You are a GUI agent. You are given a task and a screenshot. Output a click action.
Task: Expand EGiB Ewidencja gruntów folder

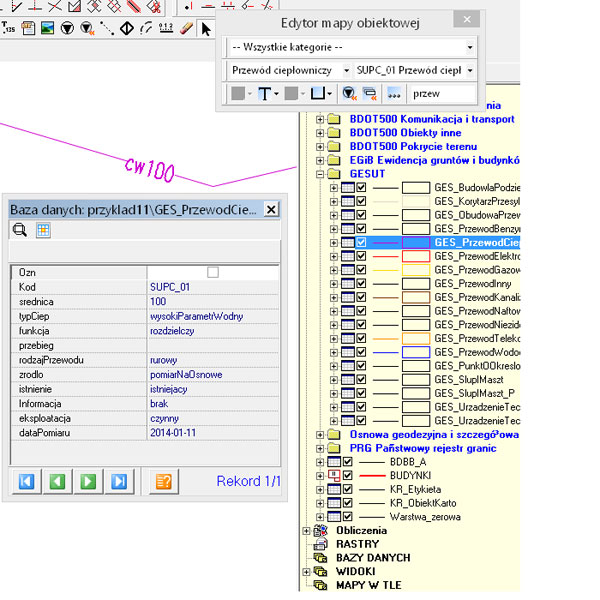[x=320, y=160]
